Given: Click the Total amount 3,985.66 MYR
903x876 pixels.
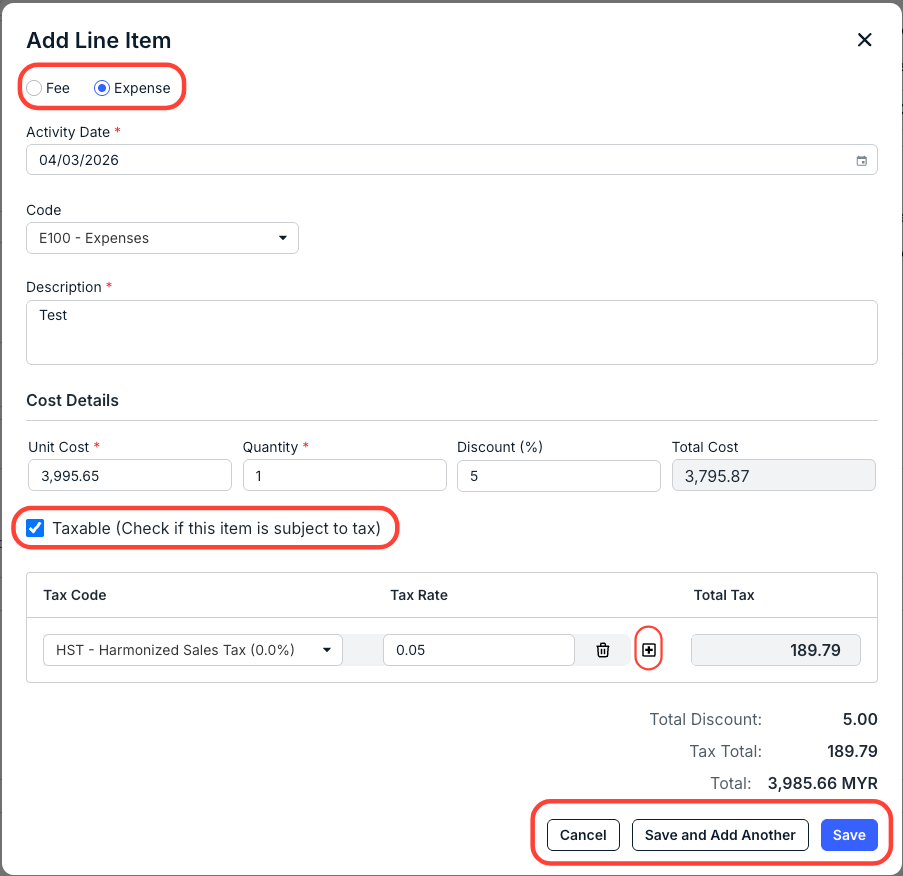Looking at the screenshot, I should pos(822,783).
